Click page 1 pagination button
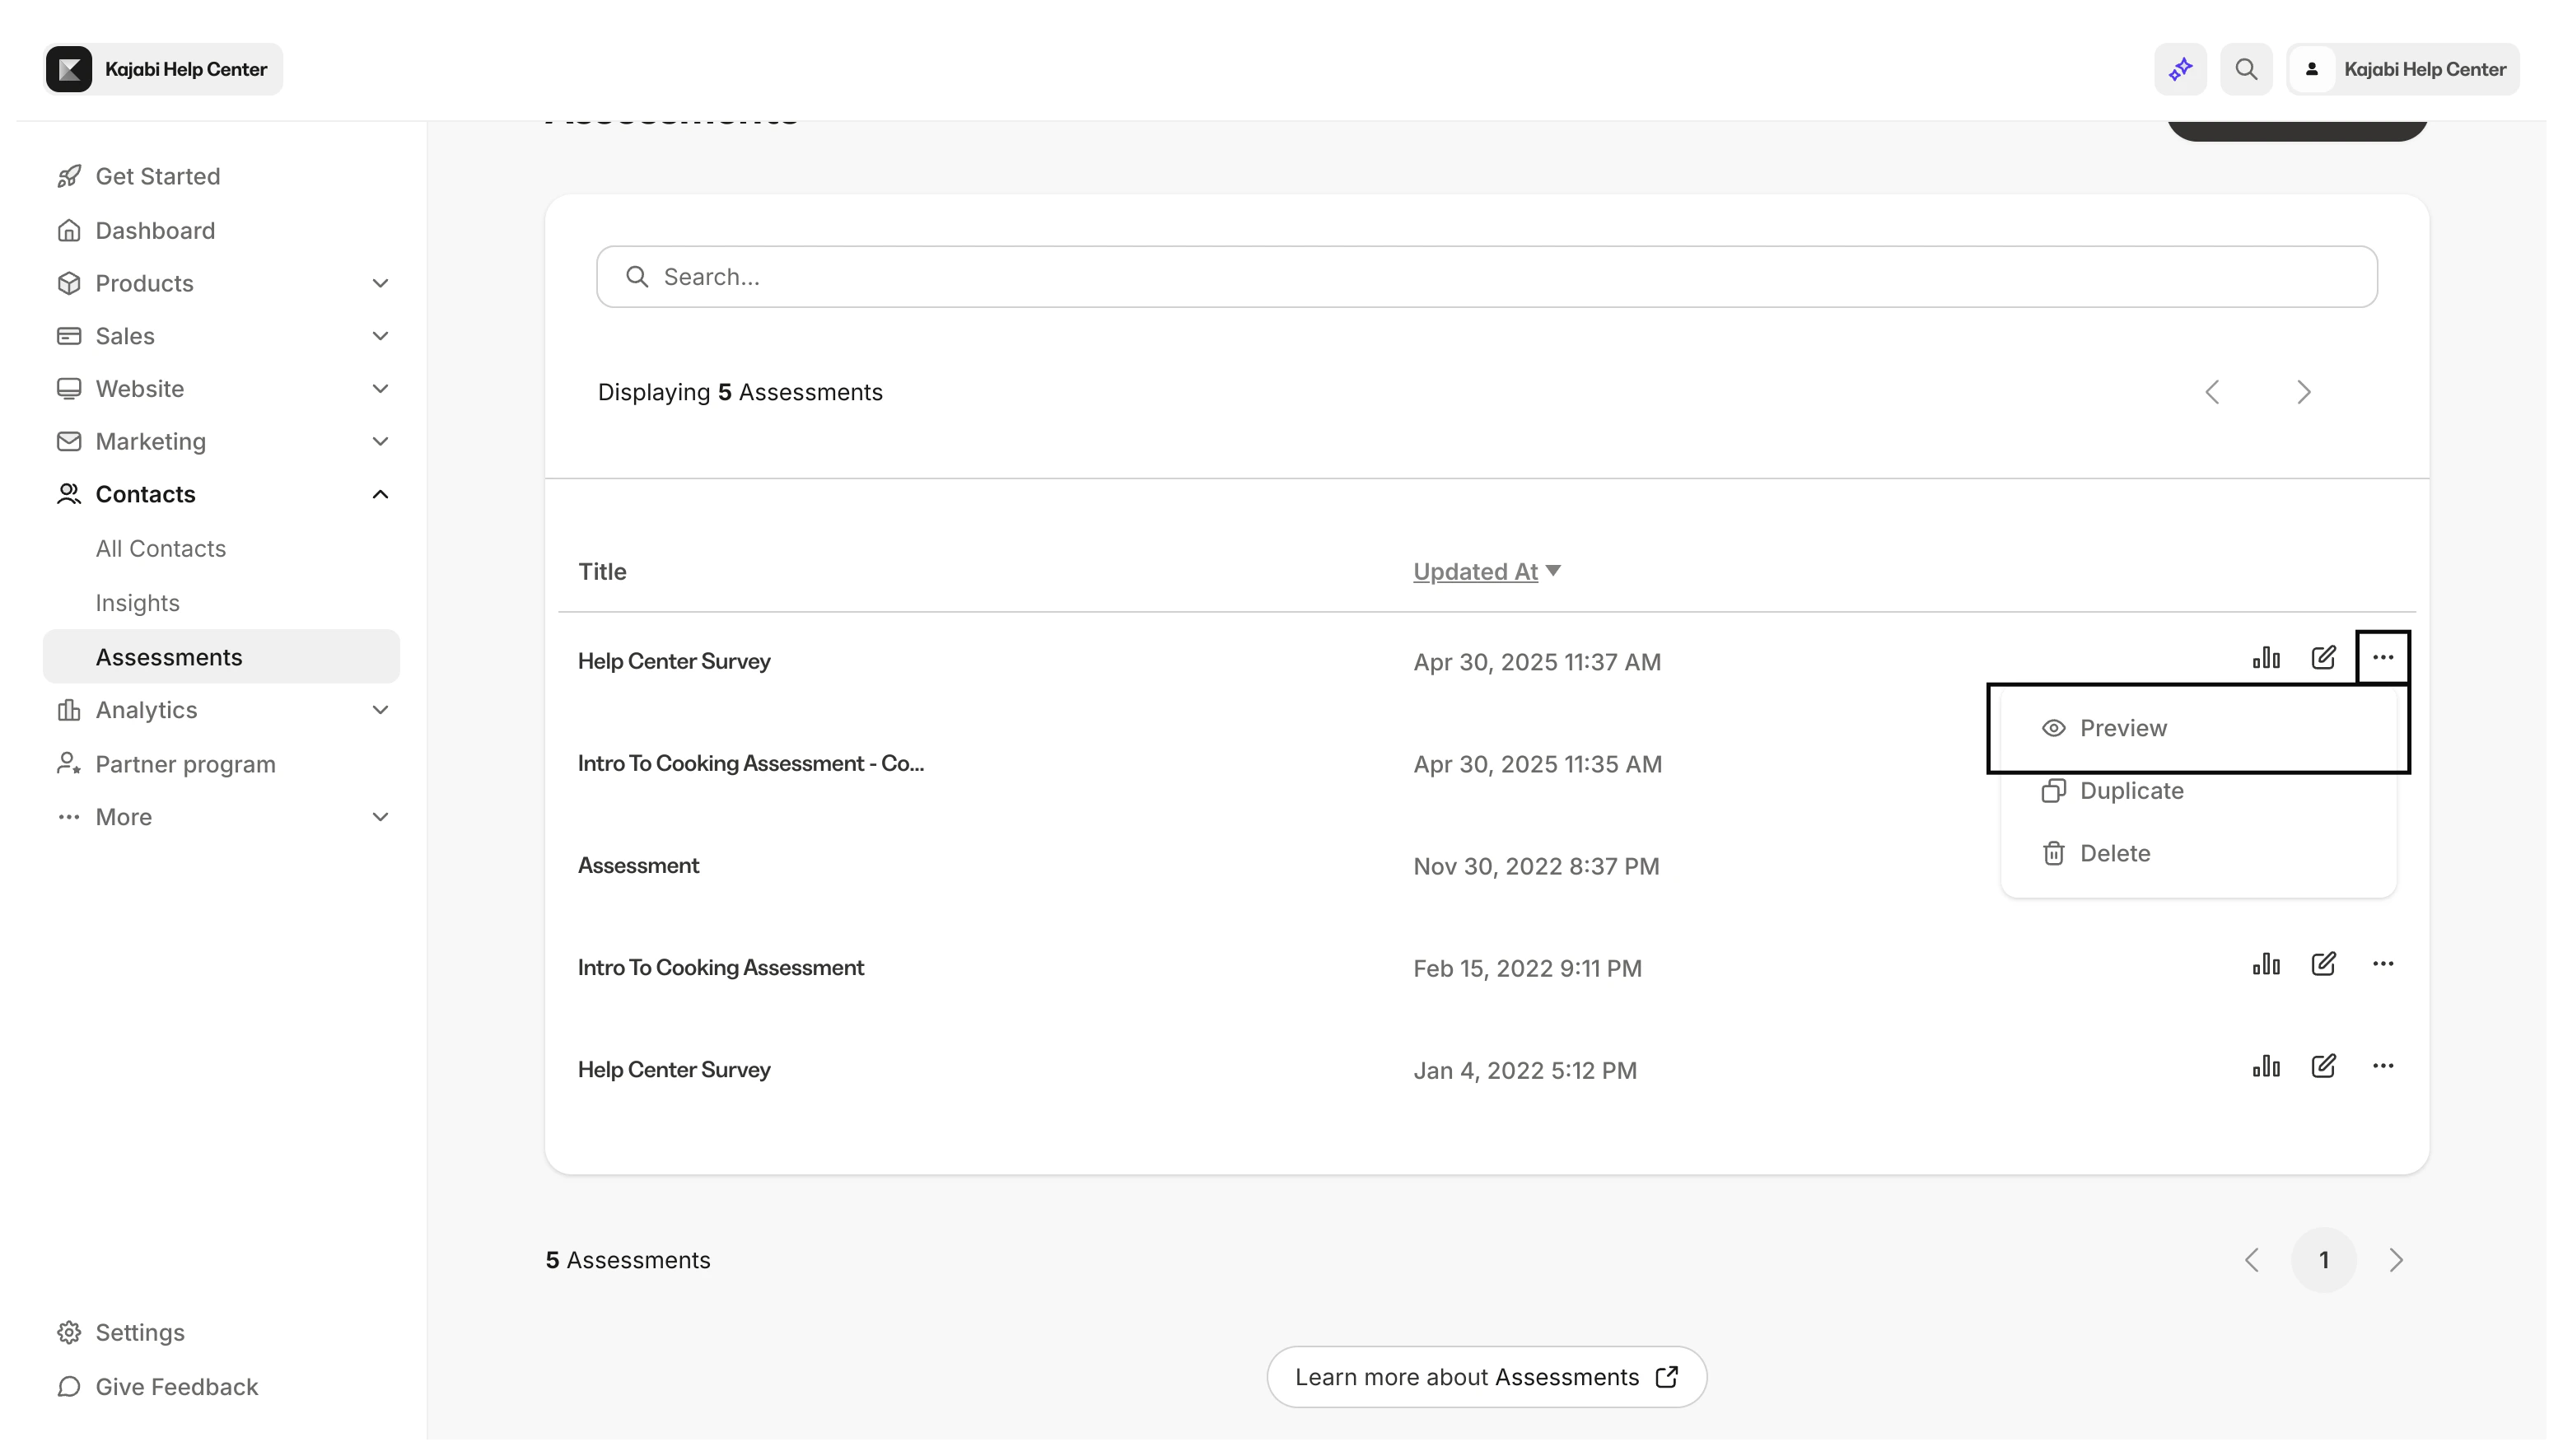Viewport: 2563px width, 1456px height. pyautogui.click(x=2323, y=1260)
